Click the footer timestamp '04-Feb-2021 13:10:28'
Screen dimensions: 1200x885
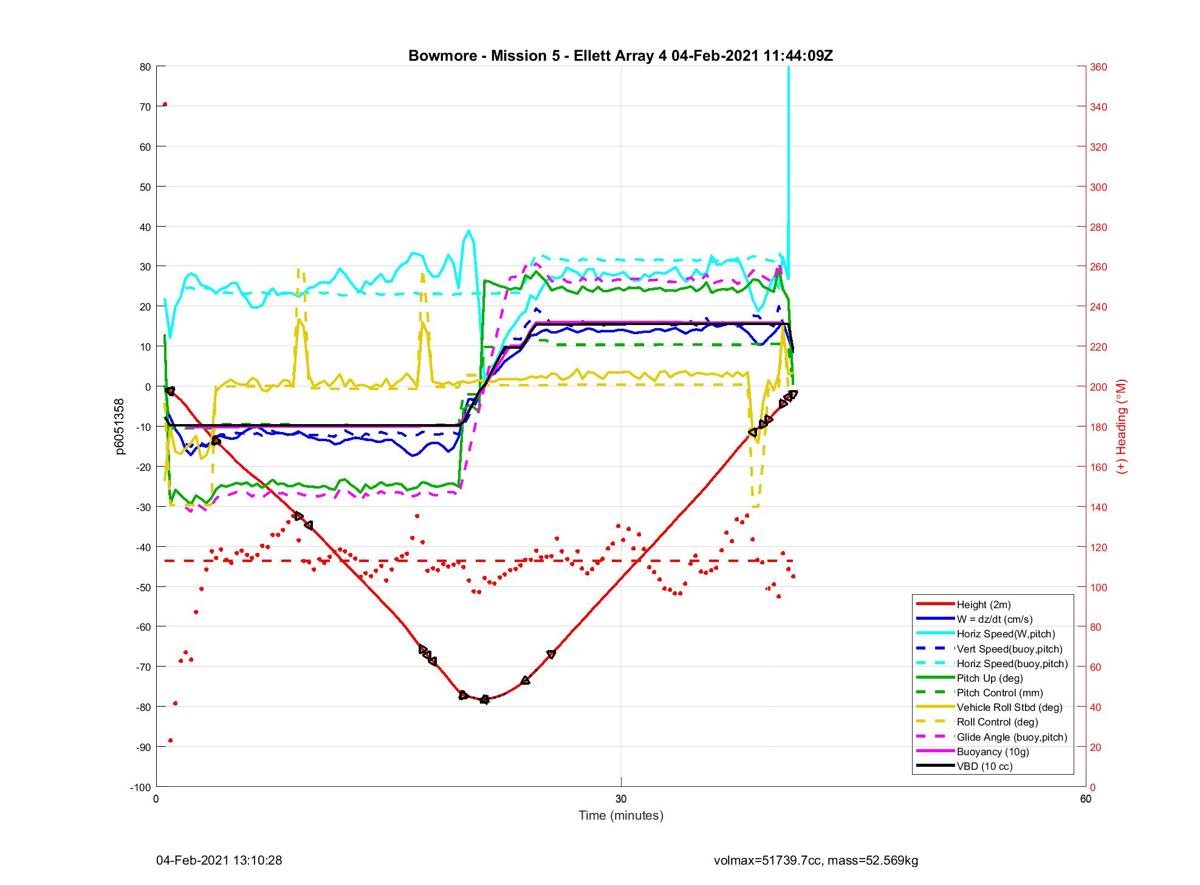click(218, 860)
